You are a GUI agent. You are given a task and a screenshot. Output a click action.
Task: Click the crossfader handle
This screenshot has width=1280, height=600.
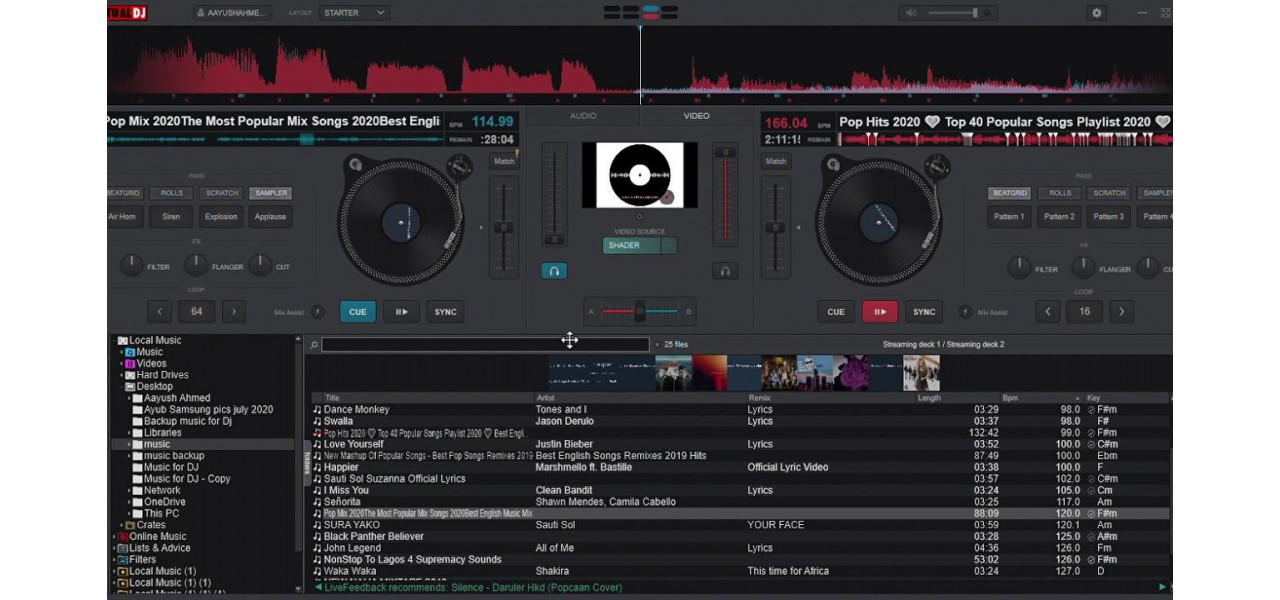640,312
